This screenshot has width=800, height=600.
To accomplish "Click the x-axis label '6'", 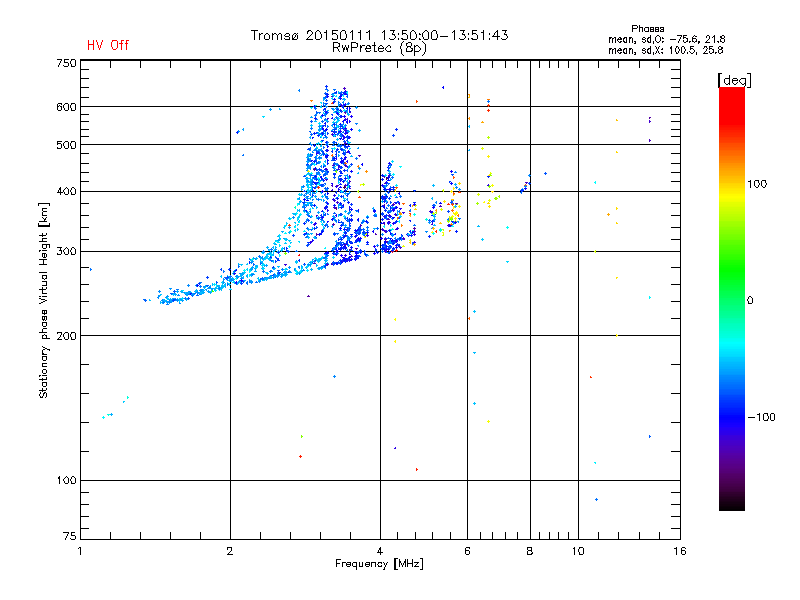I will point(467,551).
